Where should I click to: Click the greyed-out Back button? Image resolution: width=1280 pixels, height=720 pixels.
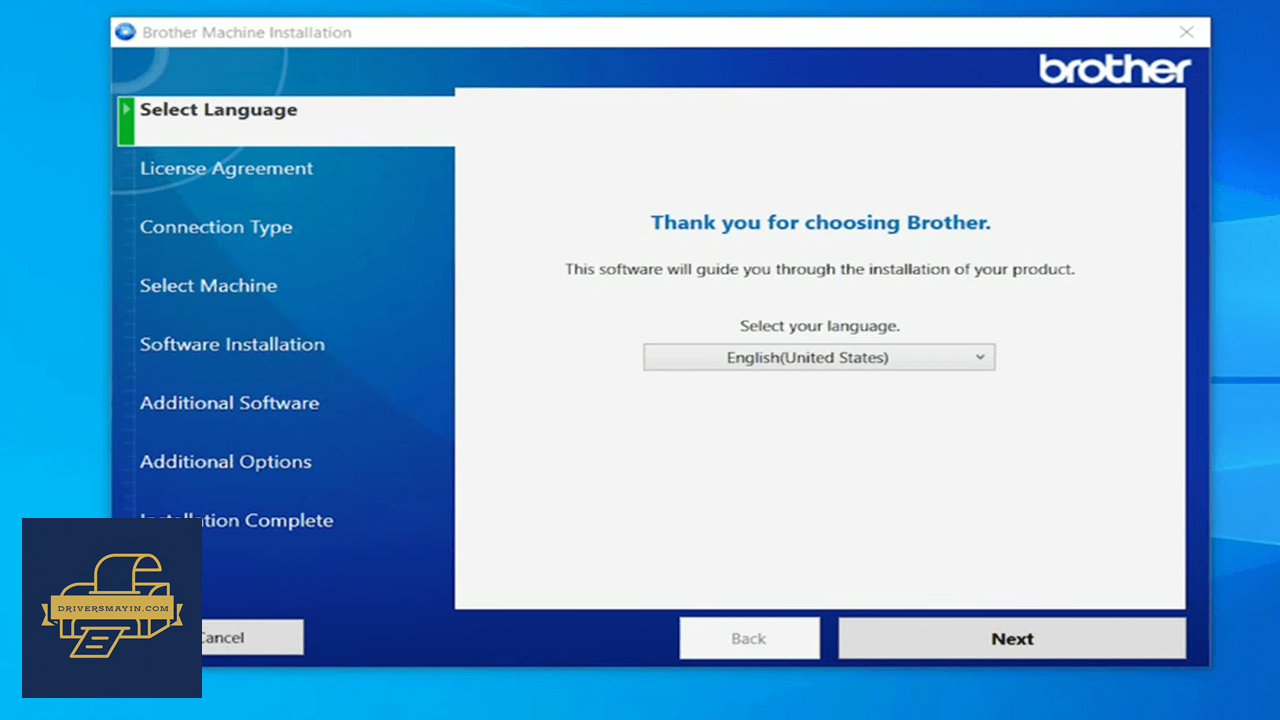point(749,638)
